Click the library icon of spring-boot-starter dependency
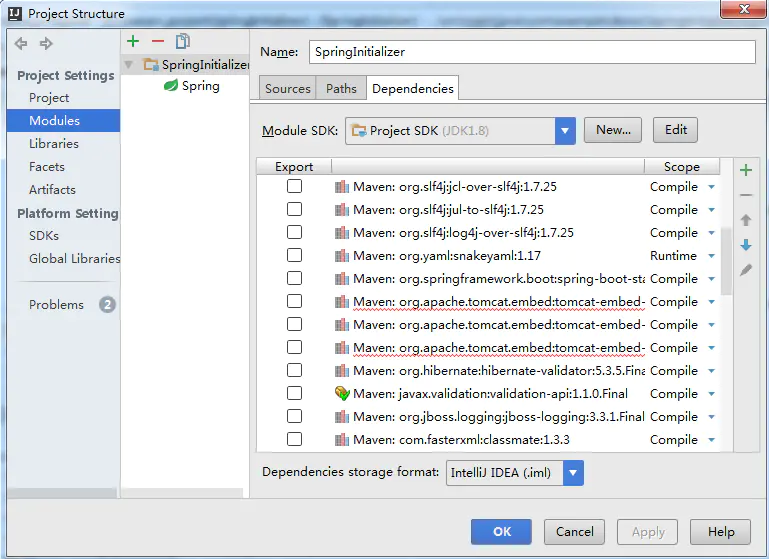Viewport: 769px width, 559px height. [342, 279]
